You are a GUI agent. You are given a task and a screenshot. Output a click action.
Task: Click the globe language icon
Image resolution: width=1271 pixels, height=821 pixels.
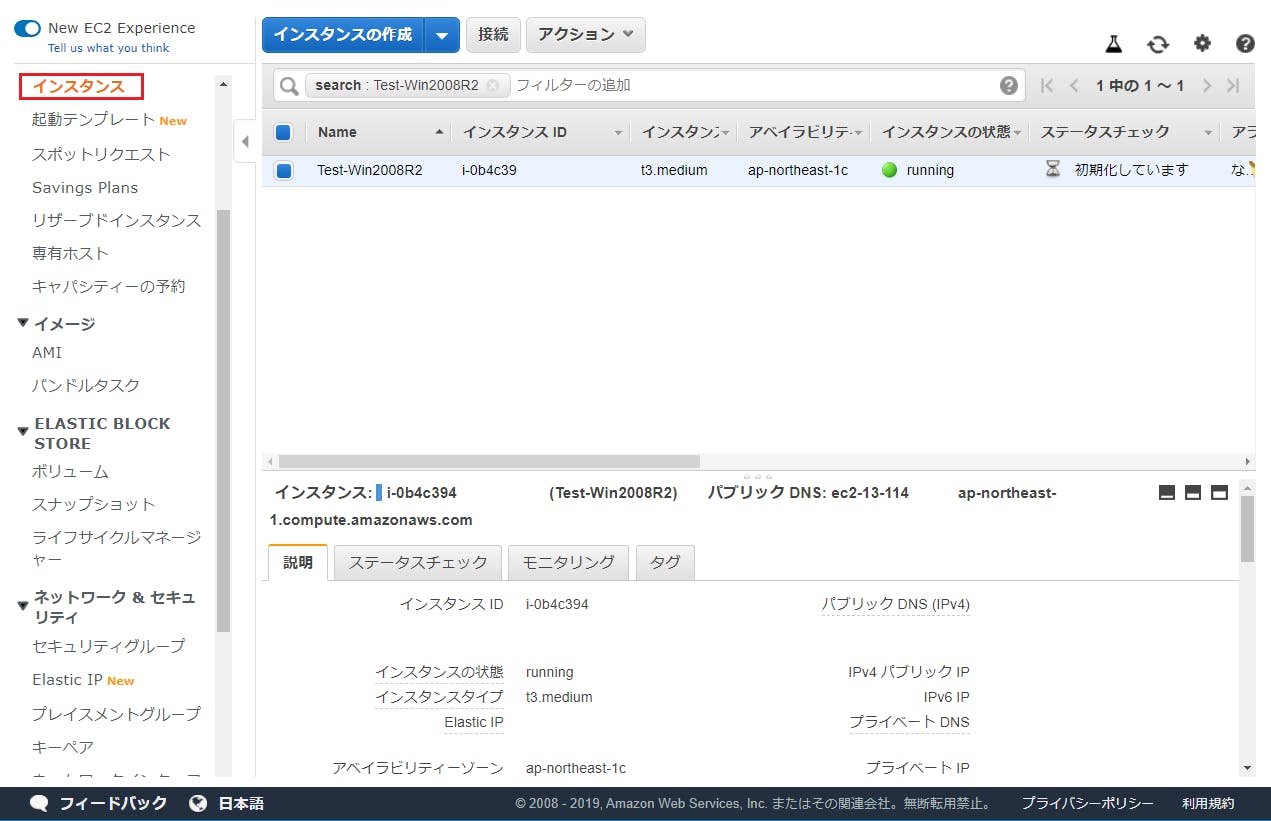[198, 803]
